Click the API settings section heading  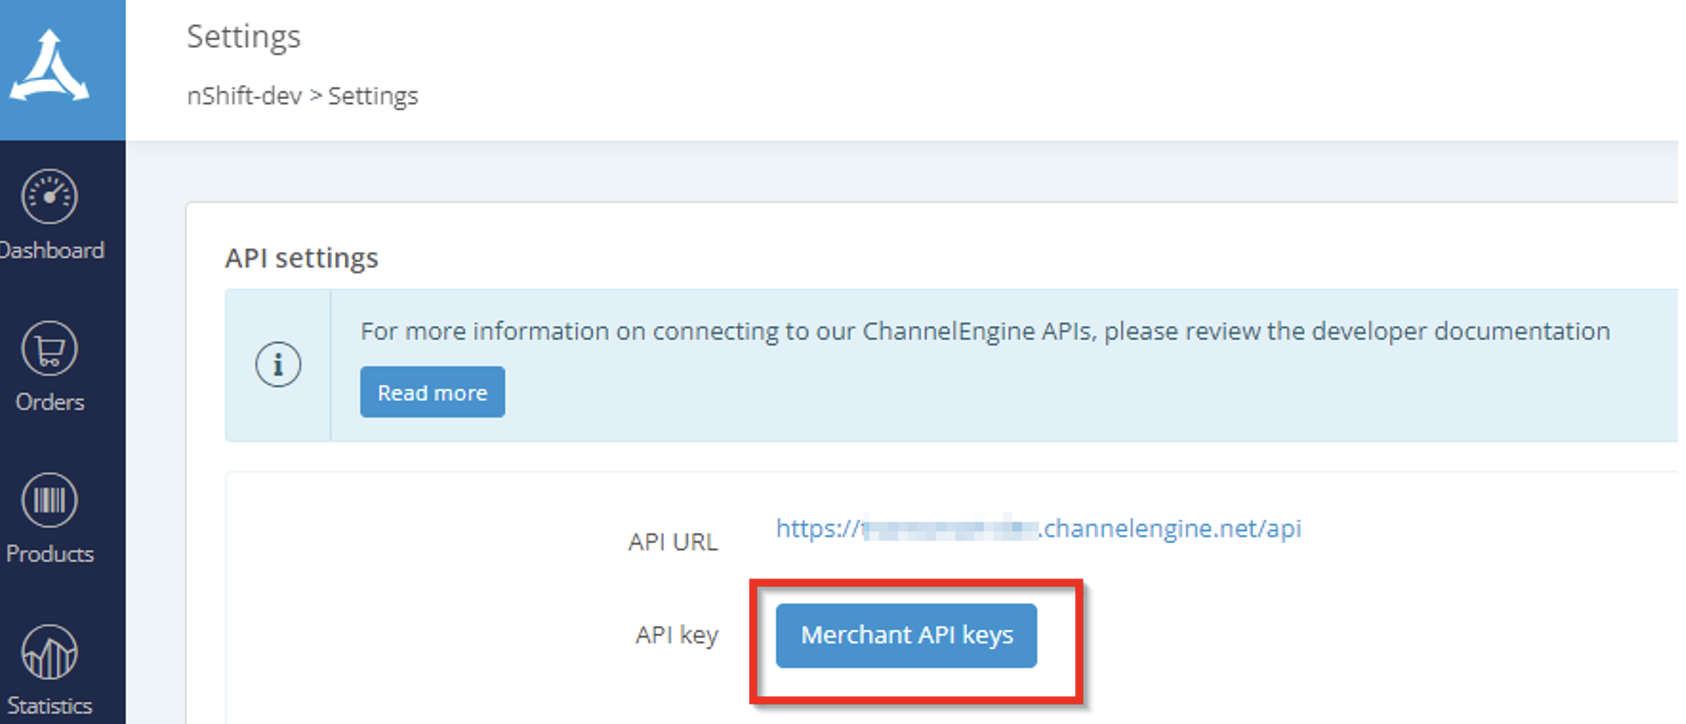coord(301,258)
